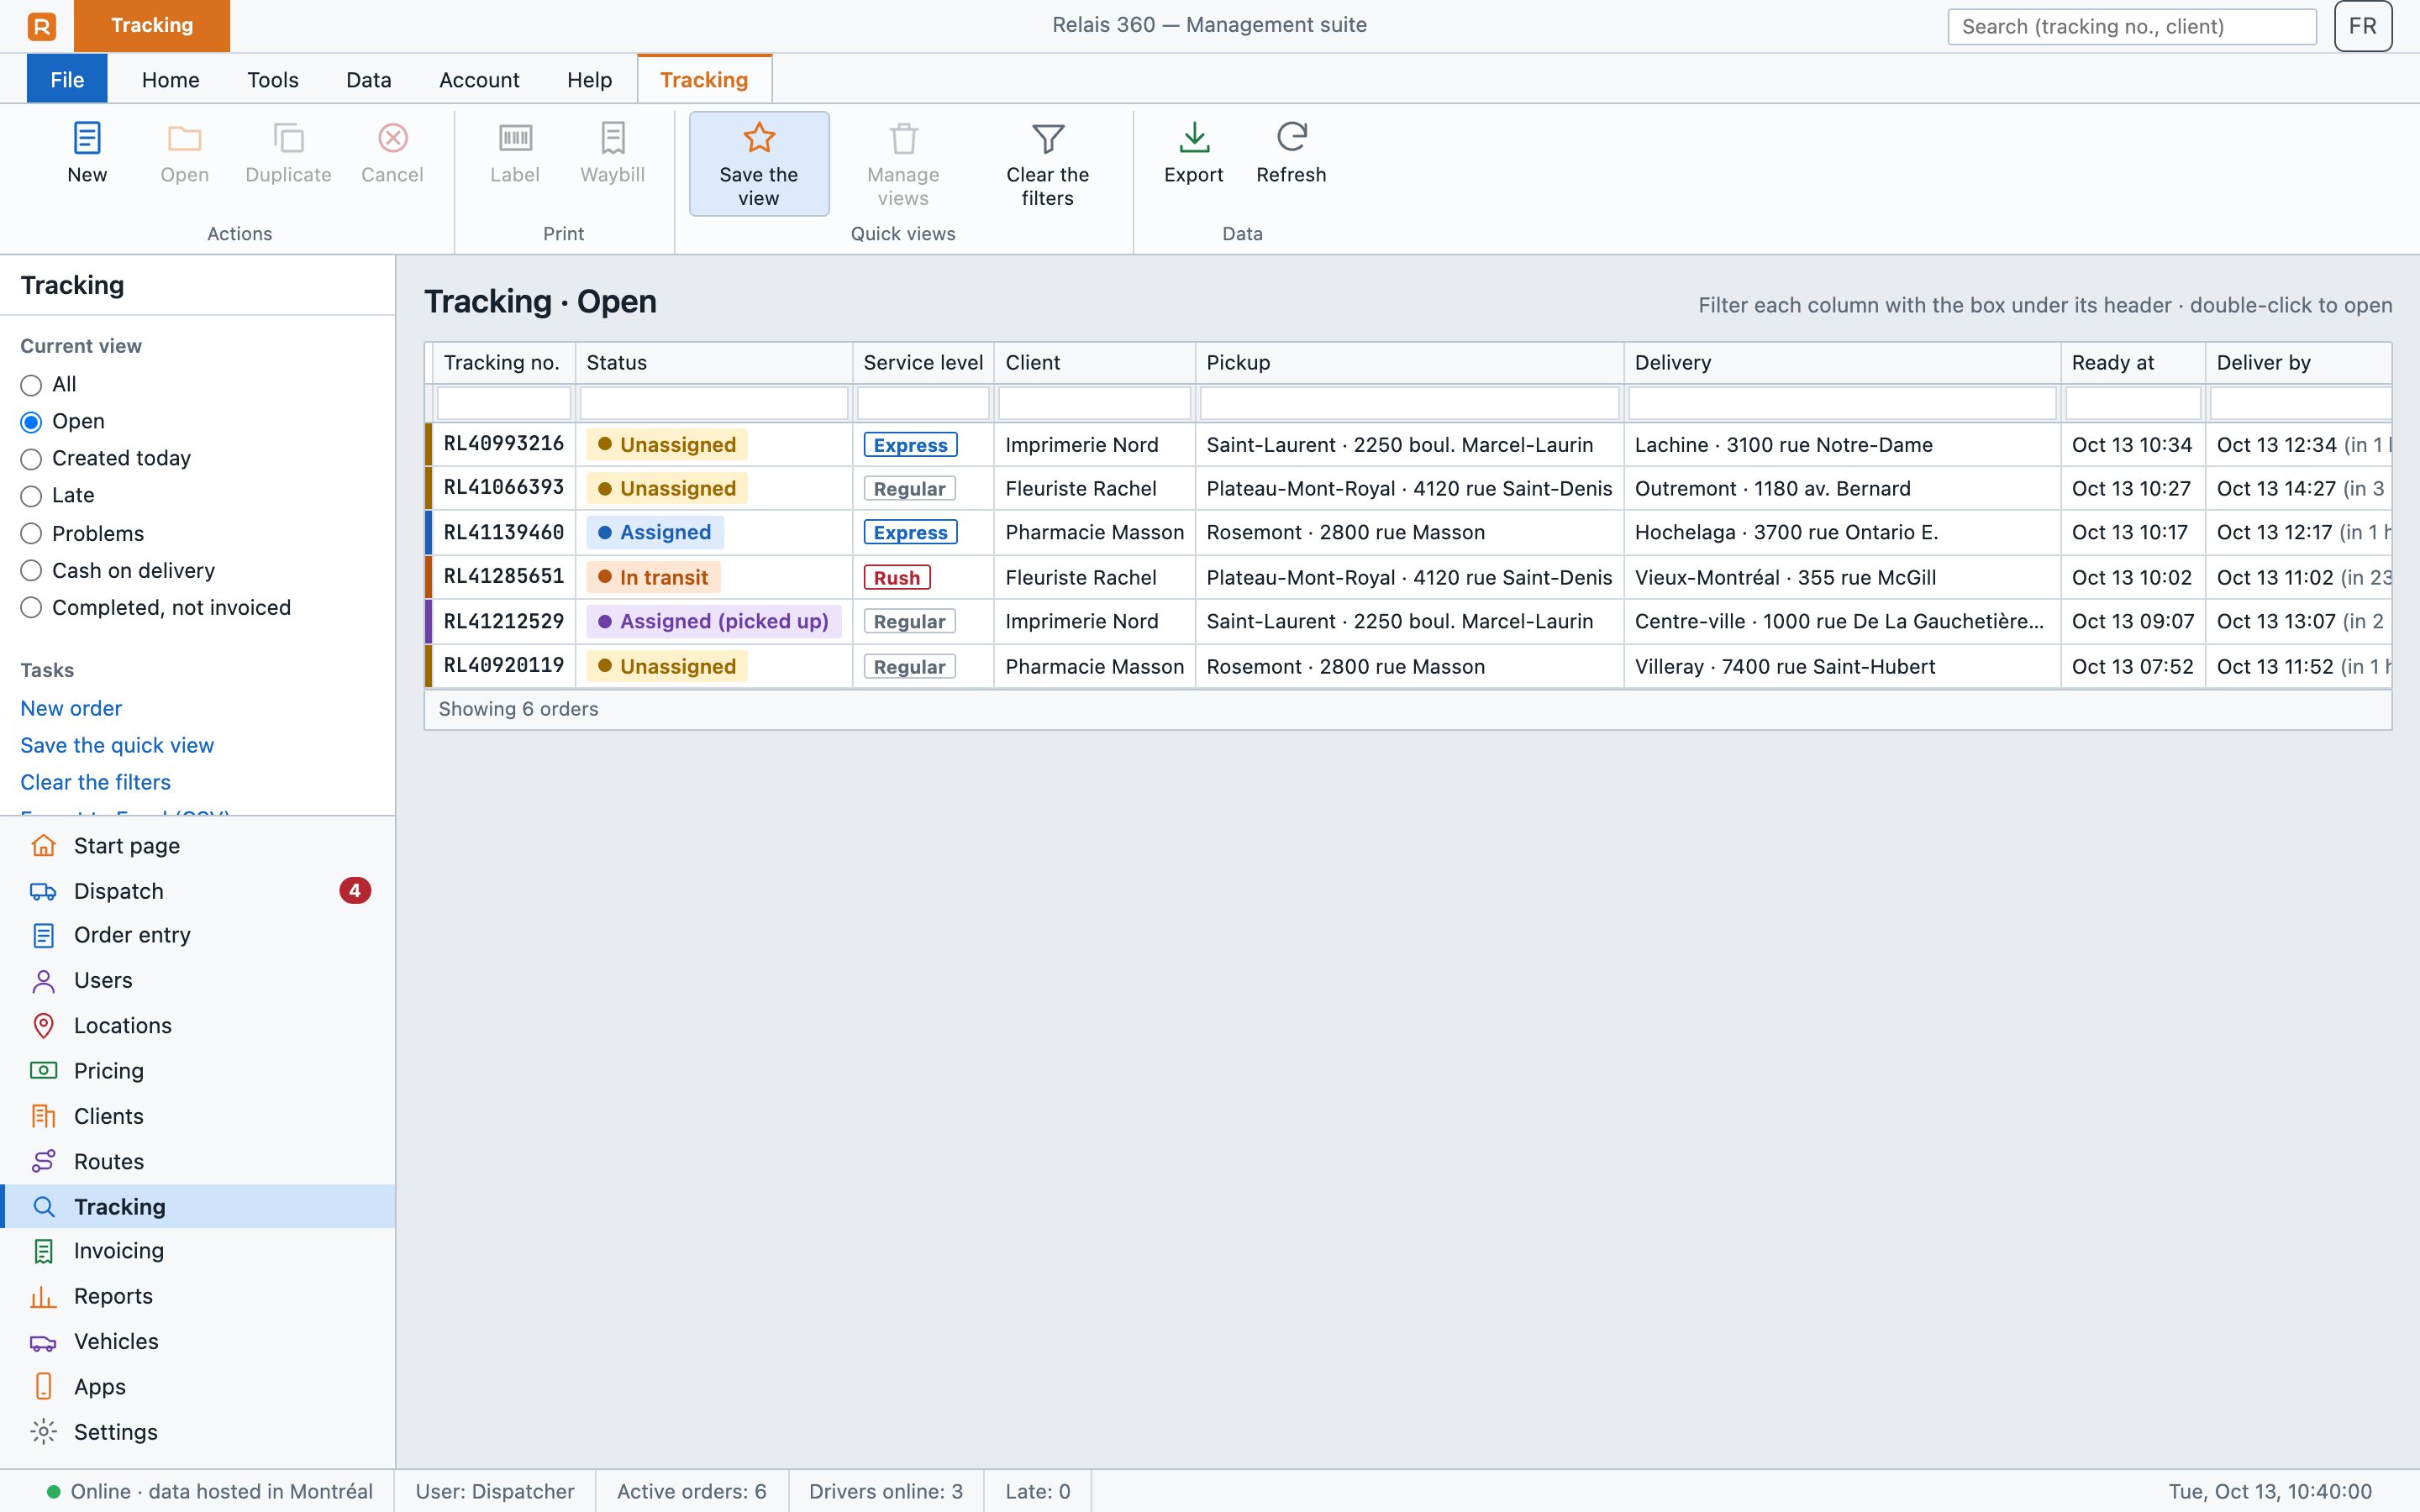Click the Service level filter box
The height and width of the screenshot is (1512, 2420).
coord(923,403)
